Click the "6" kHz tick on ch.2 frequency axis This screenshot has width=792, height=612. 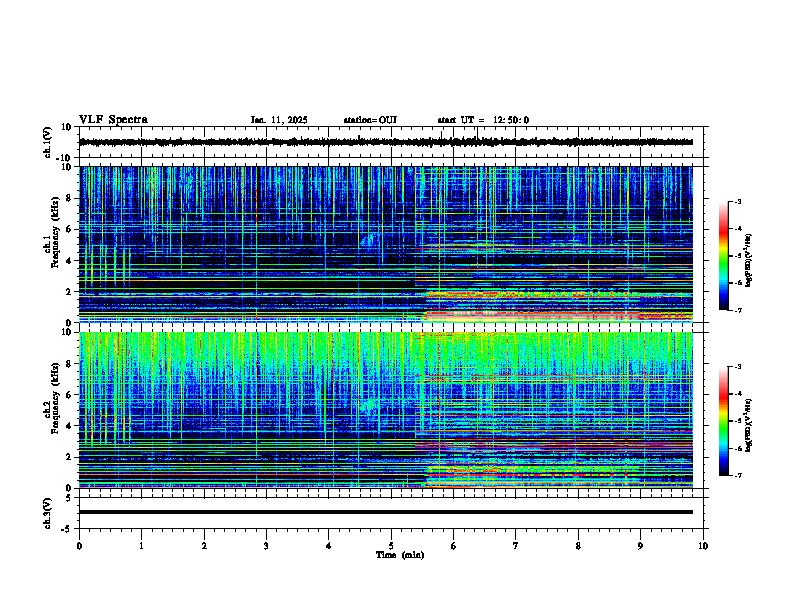pyautogui.click(x=70, y=395)
